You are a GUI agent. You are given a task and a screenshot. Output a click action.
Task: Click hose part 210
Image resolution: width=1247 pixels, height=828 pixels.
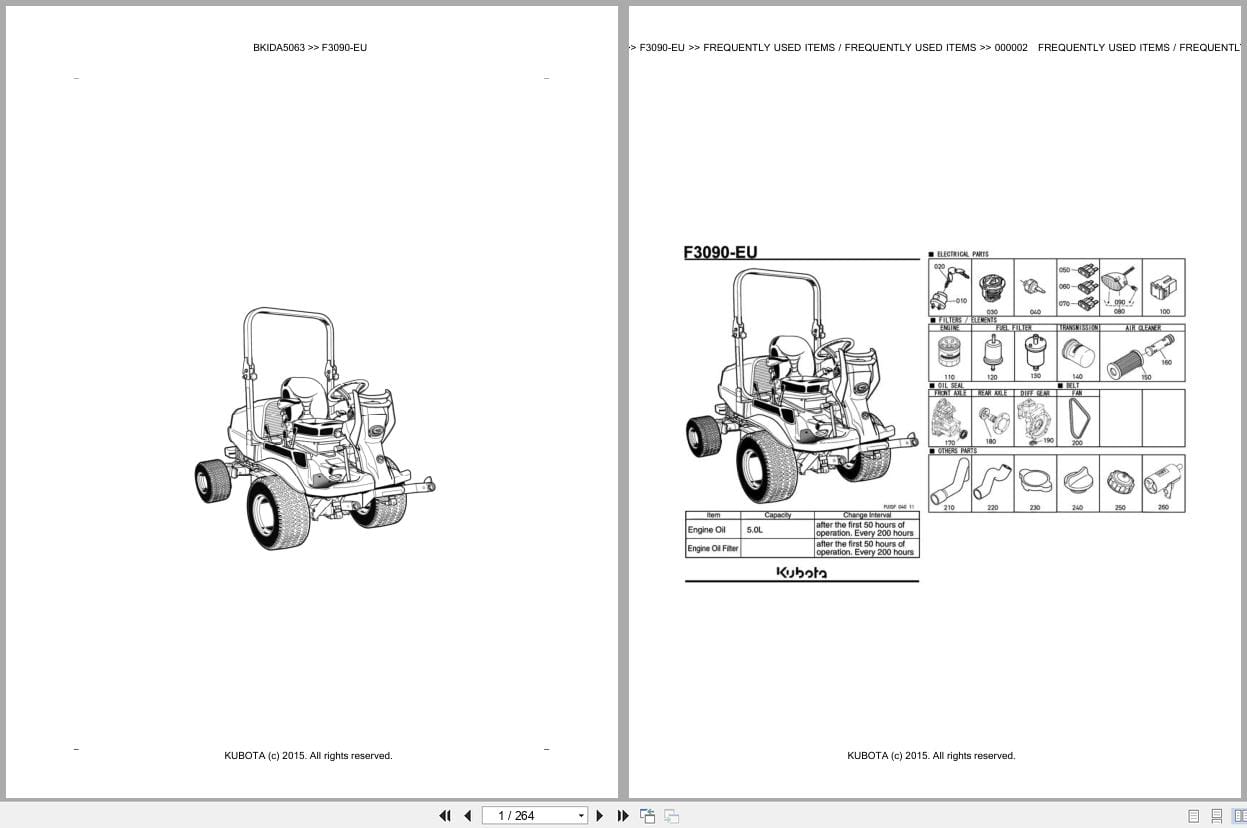click(x=949, y=484)
